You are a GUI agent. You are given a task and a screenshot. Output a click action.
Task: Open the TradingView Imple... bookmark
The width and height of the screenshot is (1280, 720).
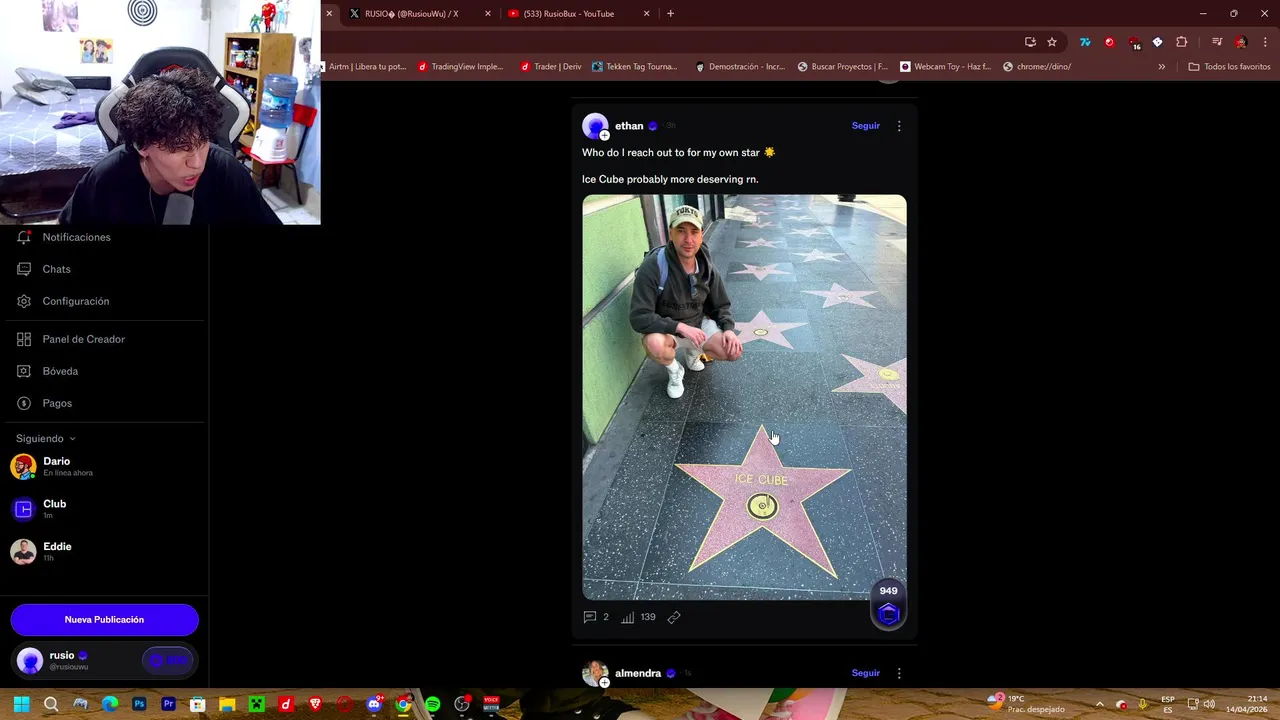point(460,67)
